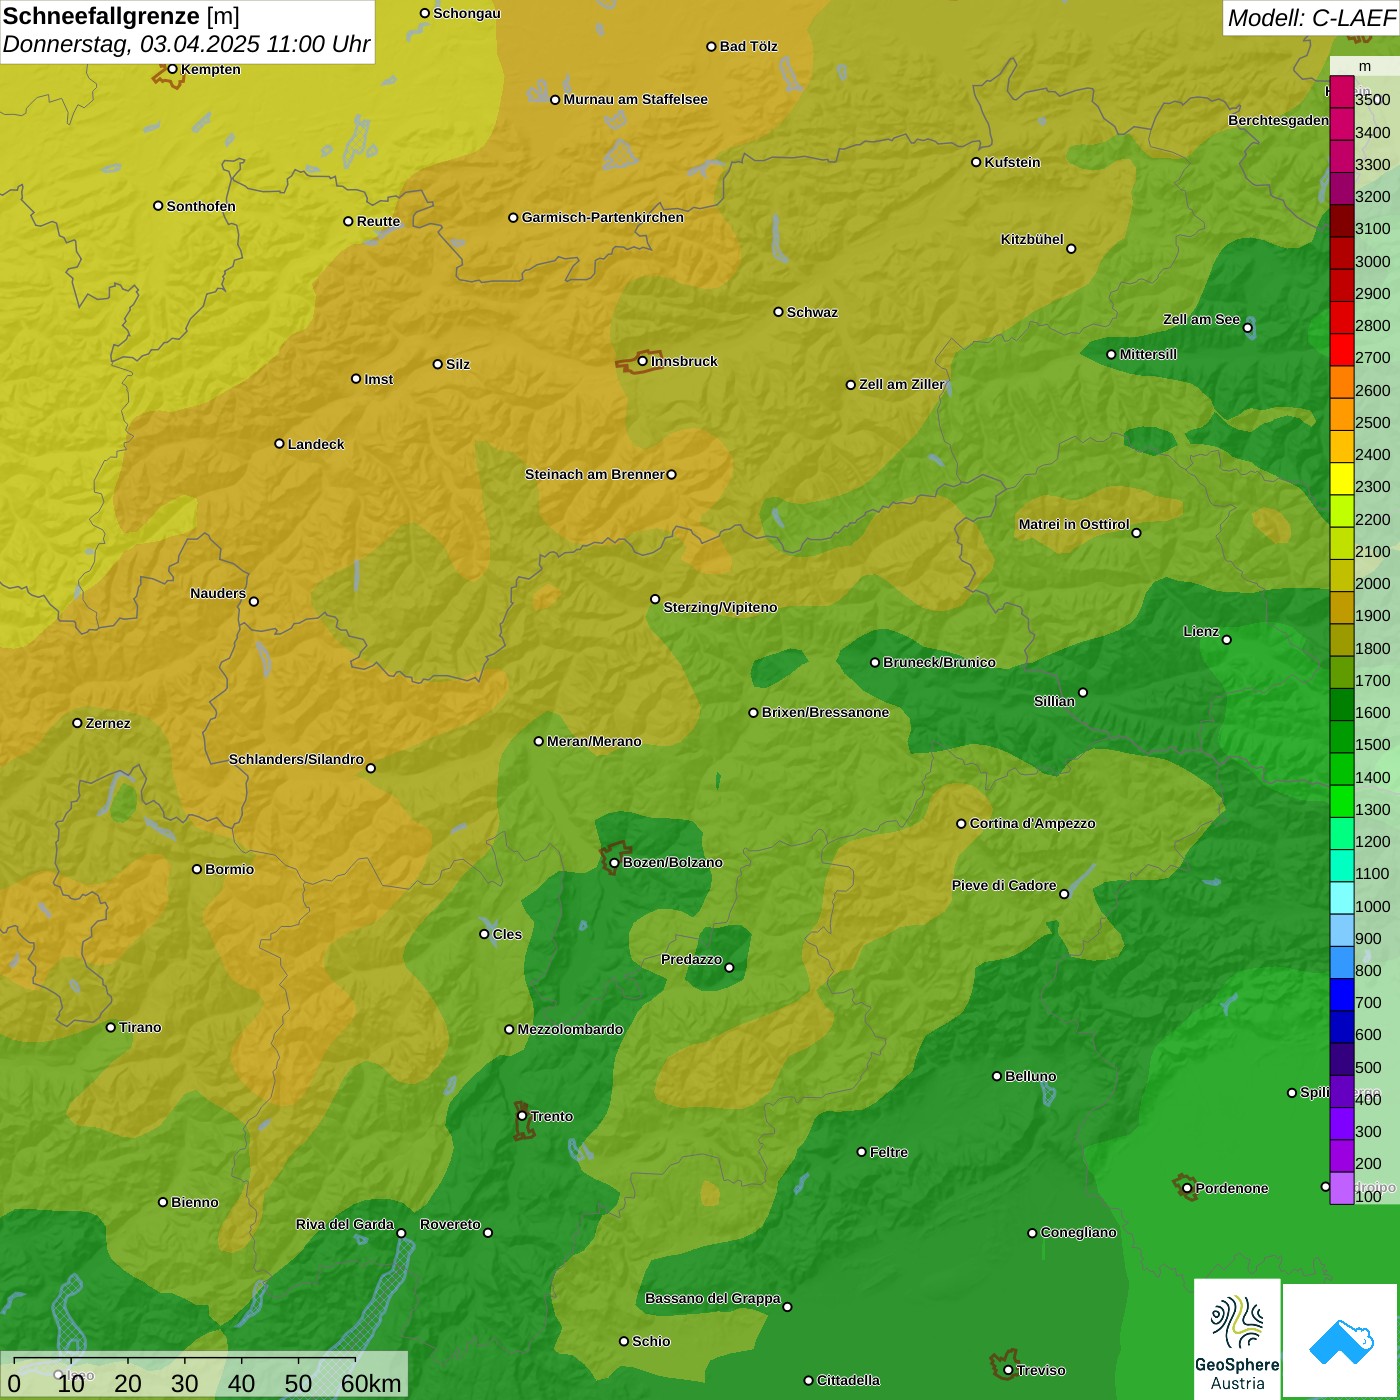Click the Schlanders/Silandro label
Image resolution: width=1400 pixels, height=1400 pixels.
click(296, 759)
